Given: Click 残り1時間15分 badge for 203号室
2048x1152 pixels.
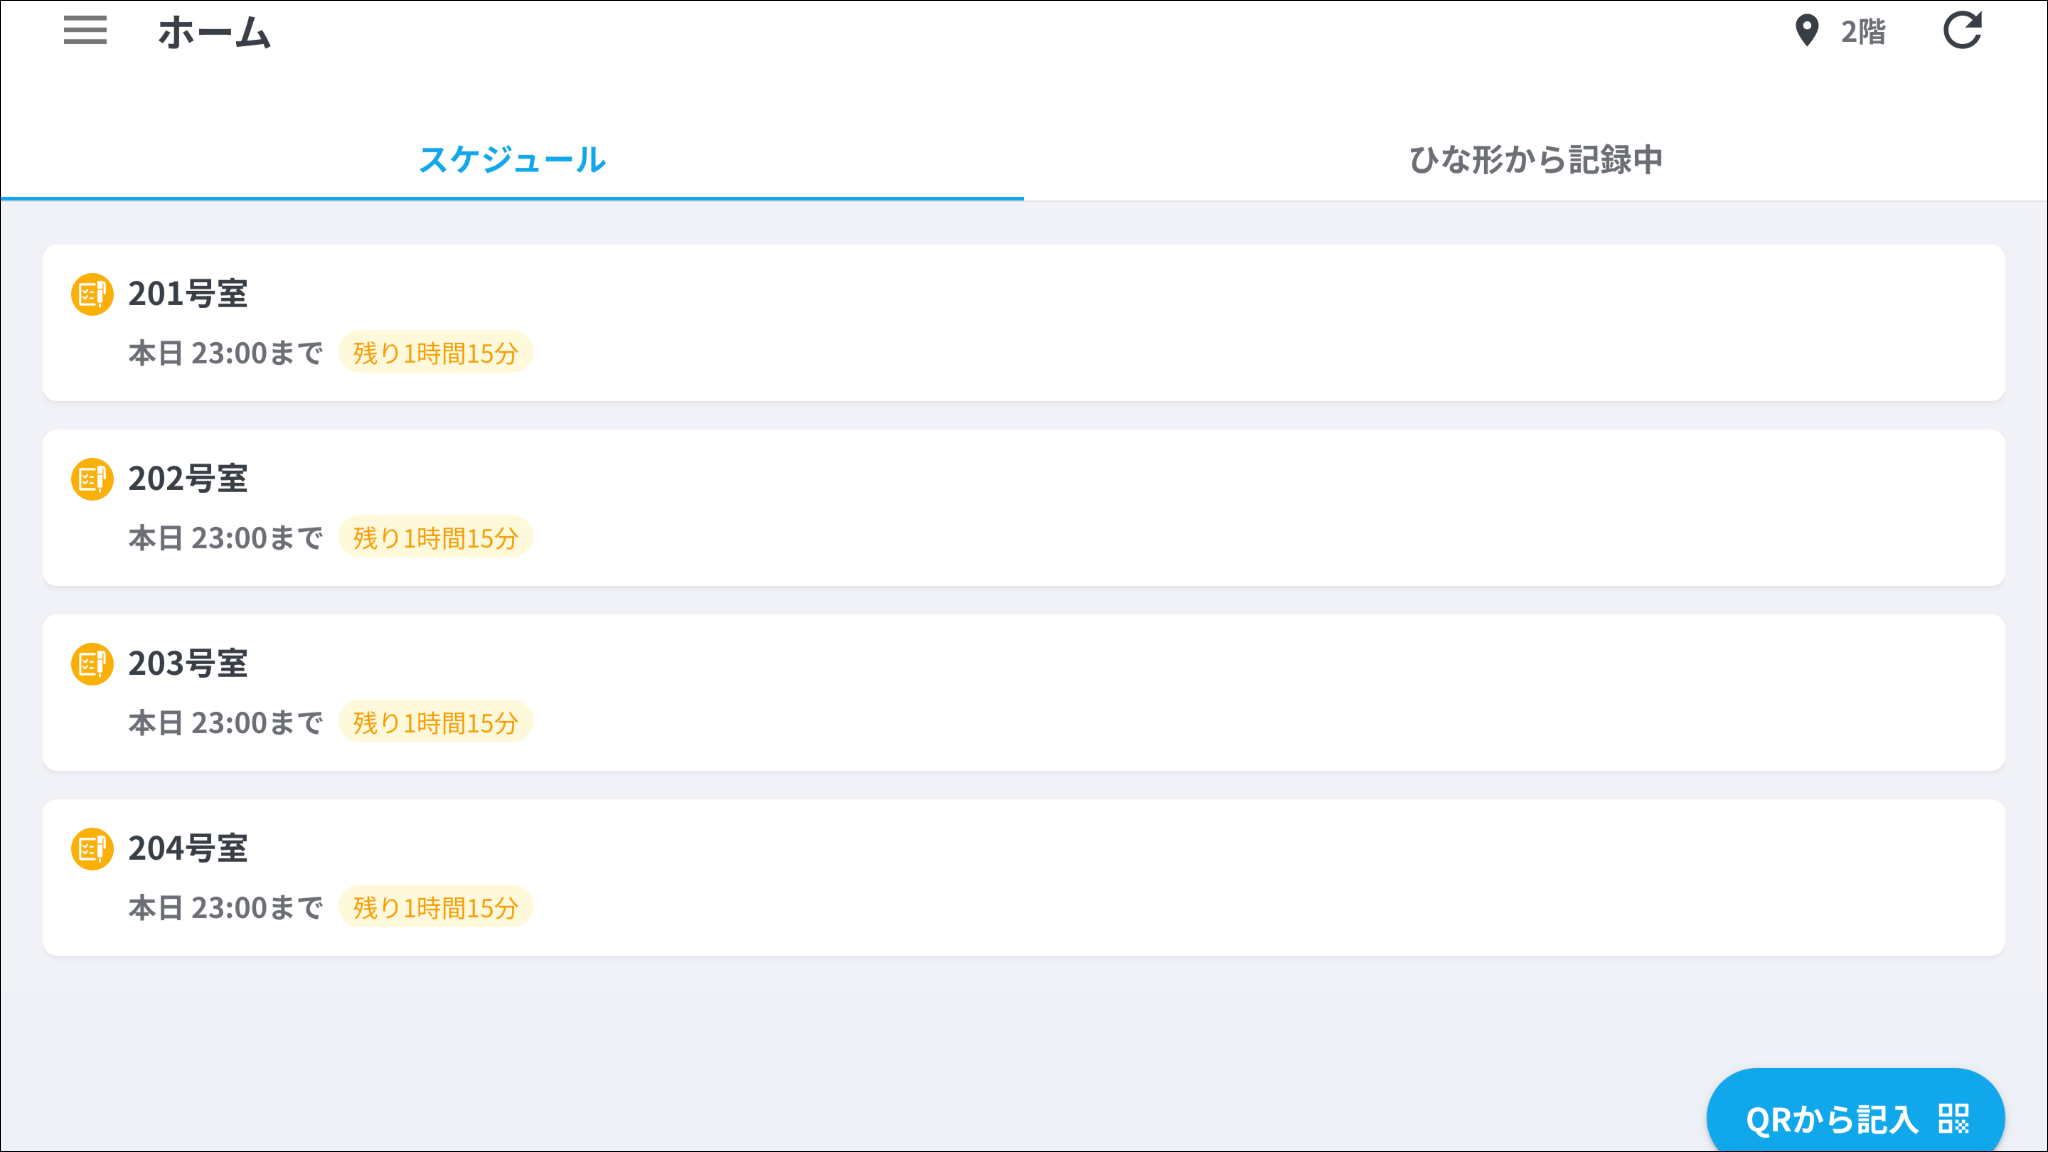Looking at the screenshot, I should [435, 722].
